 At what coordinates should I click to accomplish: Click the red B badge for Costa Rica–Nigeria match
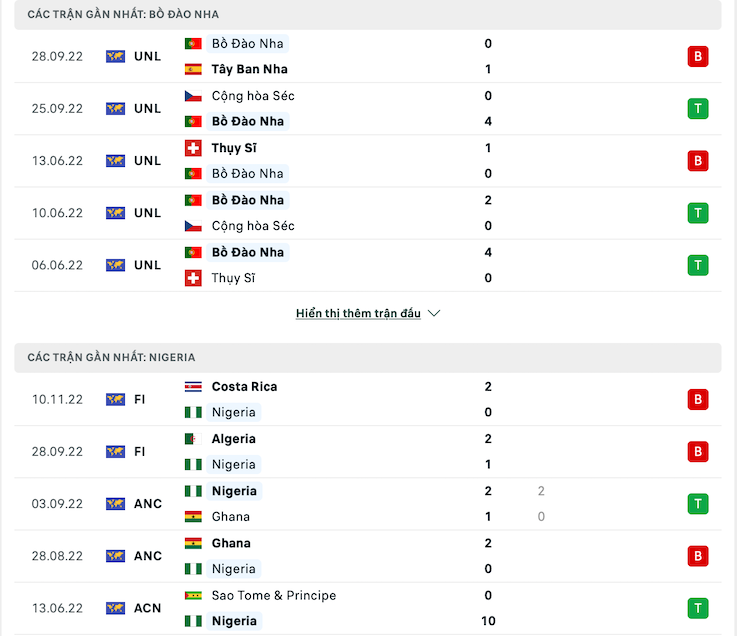697,399
